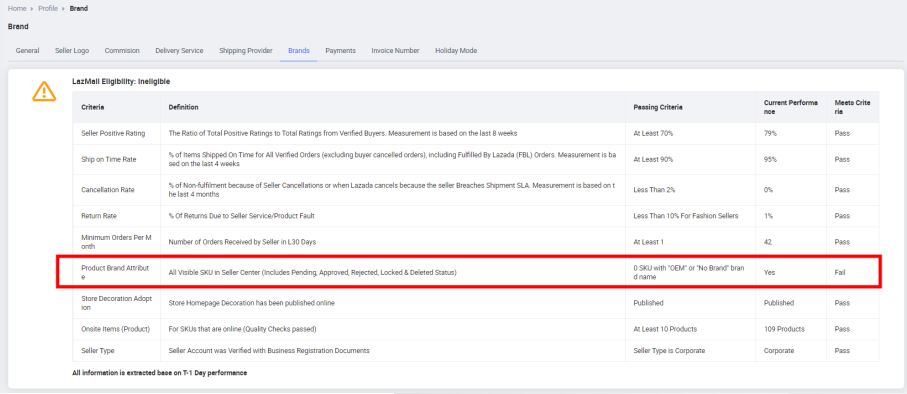Click the 109 Products performance value
907x394 pixels.
784,329
